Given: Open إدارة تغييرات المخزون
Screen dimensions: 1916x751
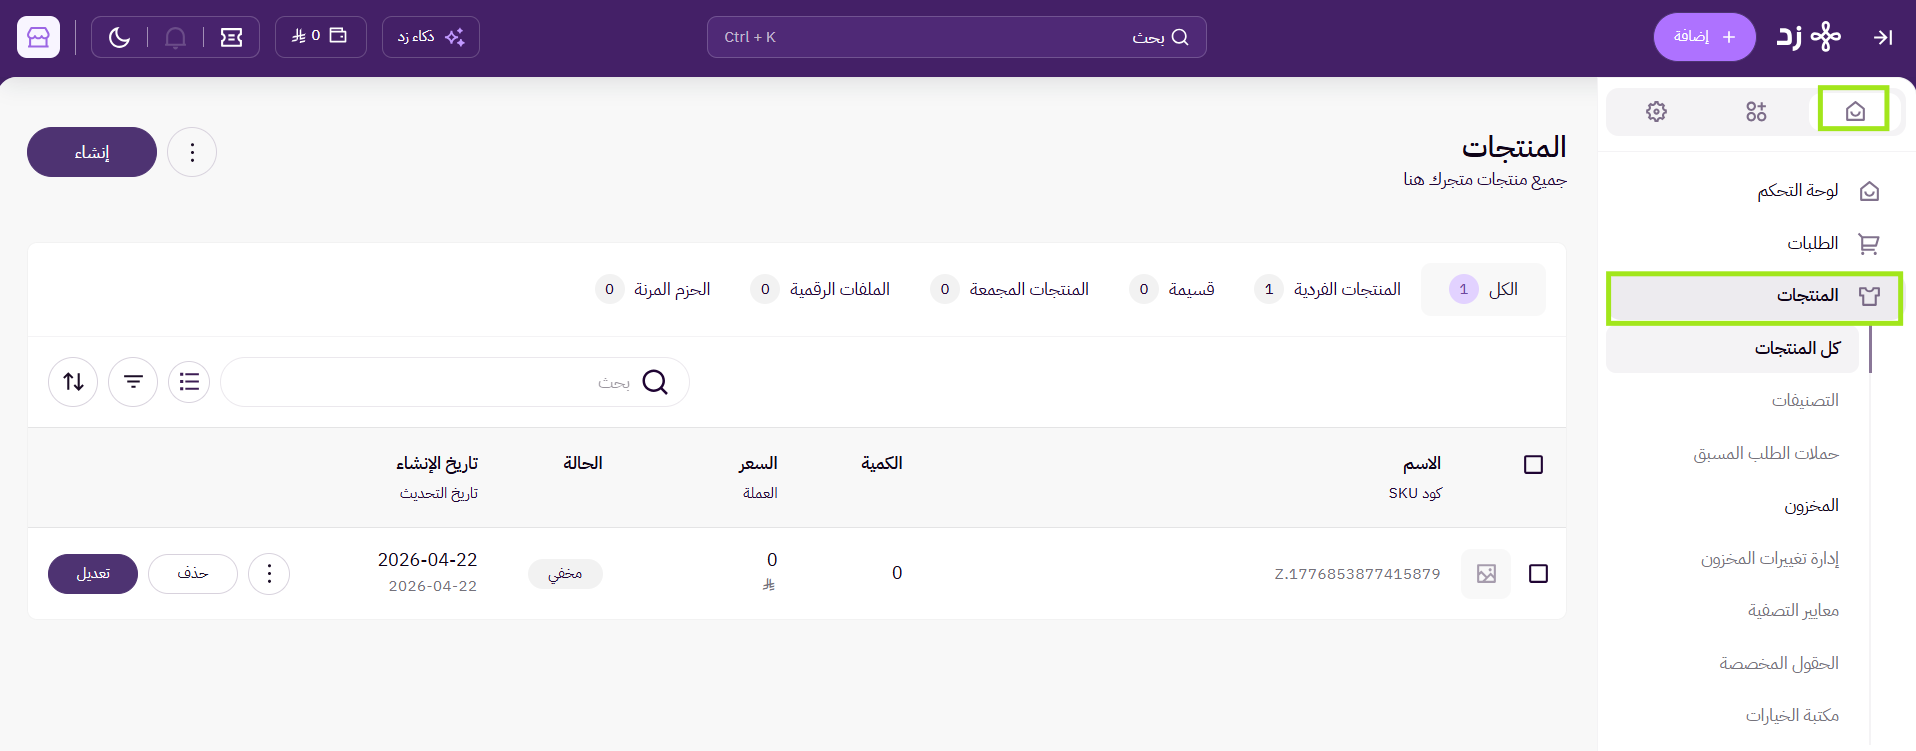Looking at the screenshot, I should [x=1770, y=558].
